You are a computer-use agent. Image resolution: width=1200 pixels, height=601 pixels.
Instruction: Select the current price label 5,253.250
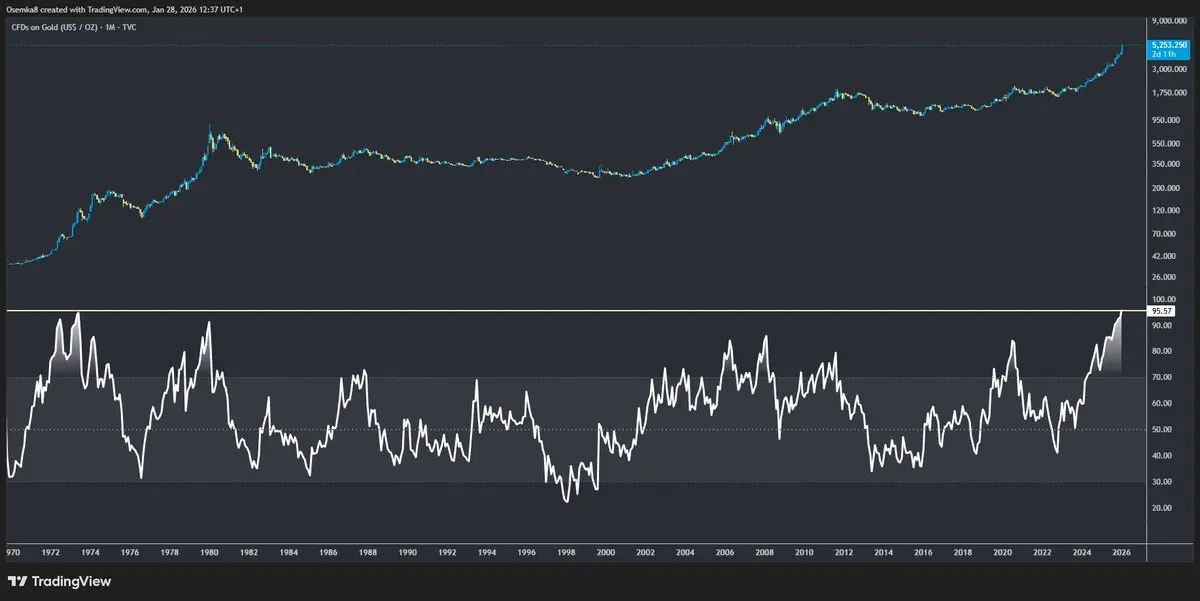click(x=1168, y=46)
